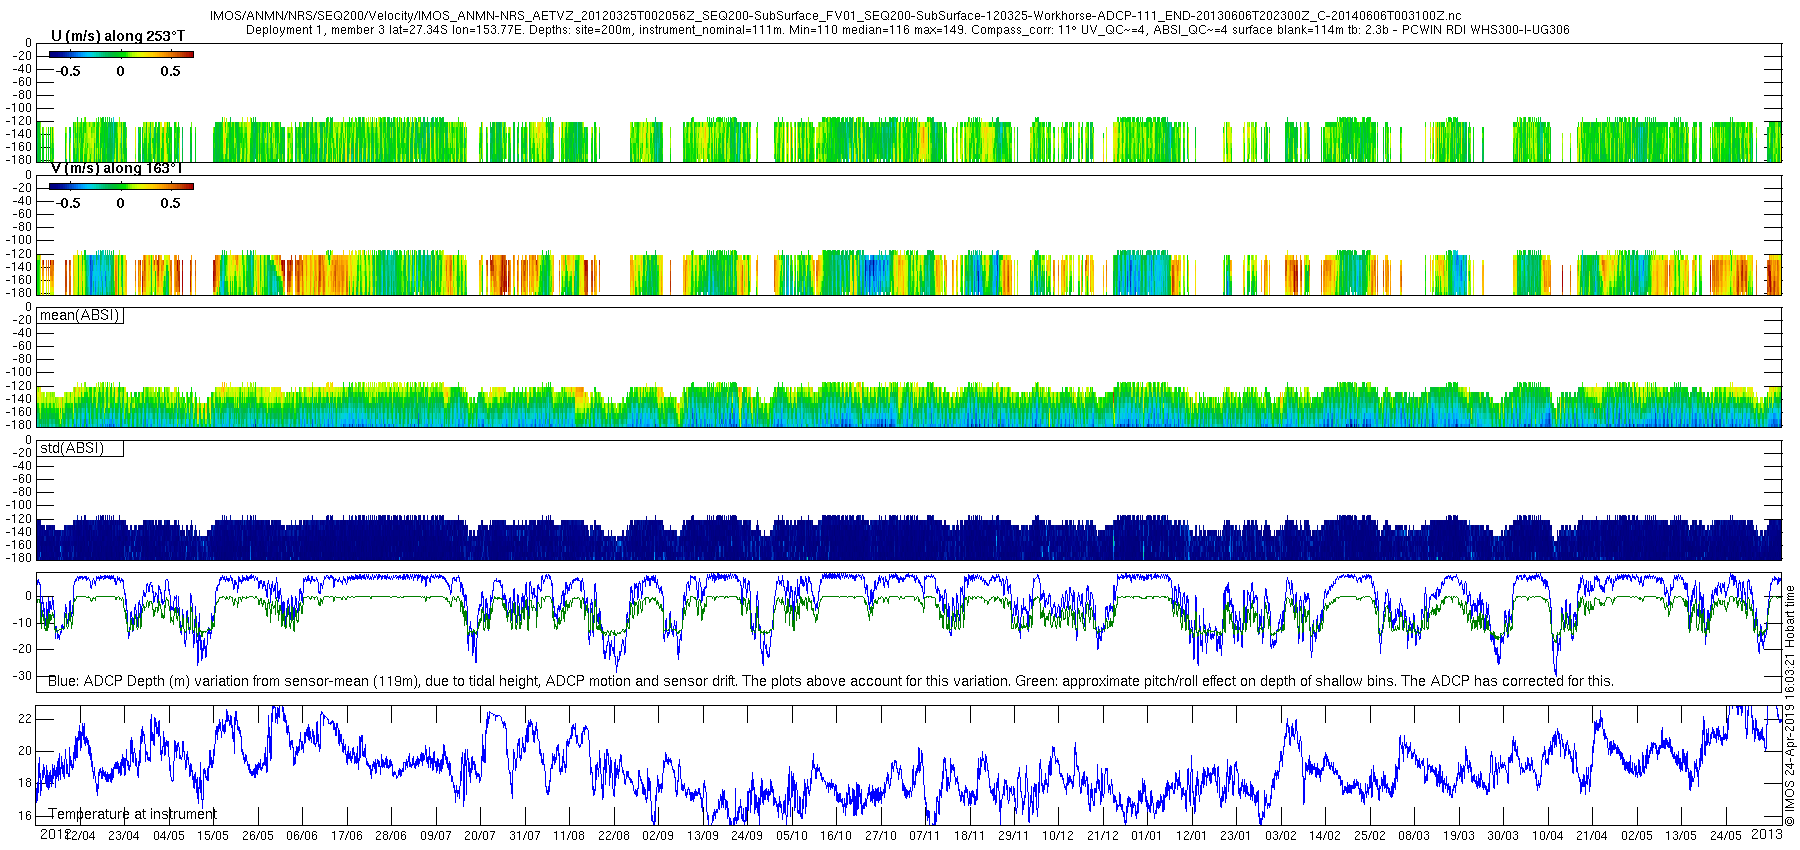This screenshot has height=850, width=1800.
Task: Click the 'Deployment 1, member 3' metadata line
Action: point(907,30)
